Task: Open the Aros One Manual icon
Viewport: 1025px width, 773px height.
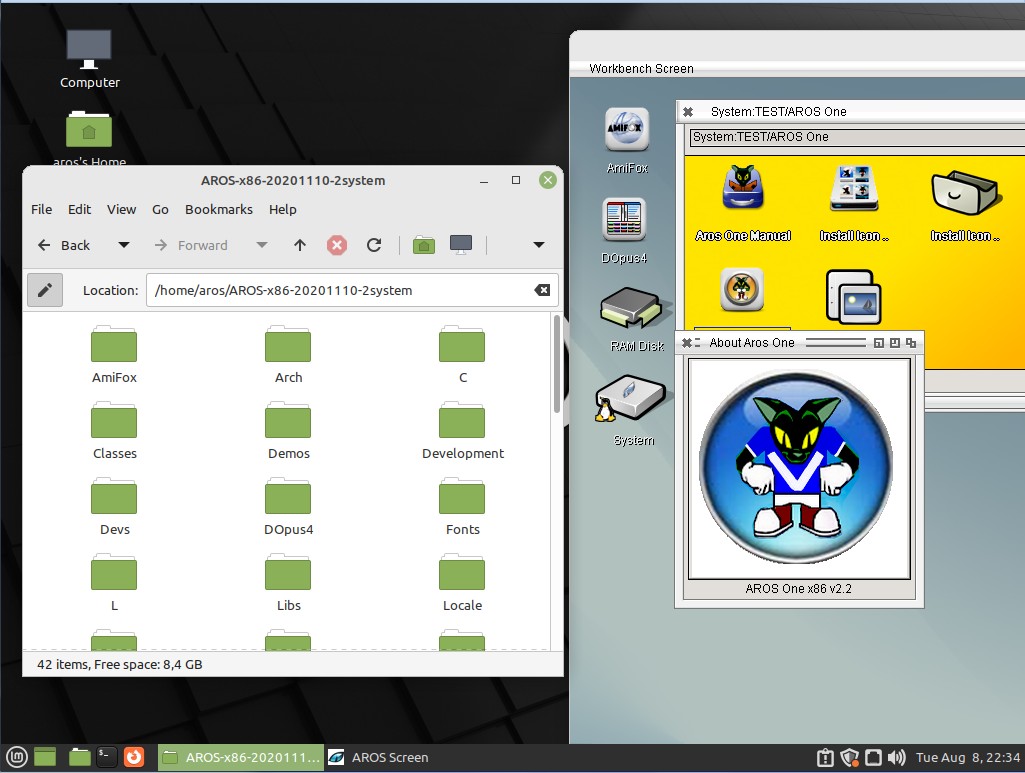Action: click(743, 190)
